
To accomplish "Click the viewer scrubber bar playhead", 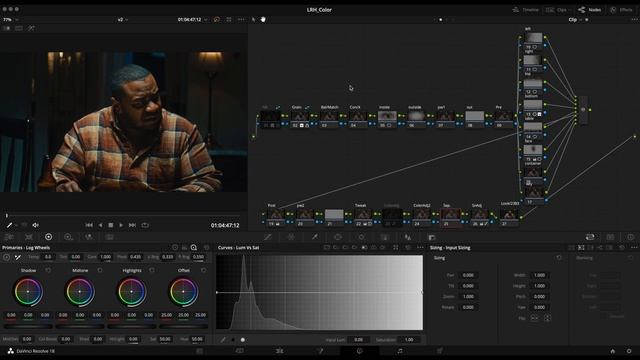I will click(7, 215).
